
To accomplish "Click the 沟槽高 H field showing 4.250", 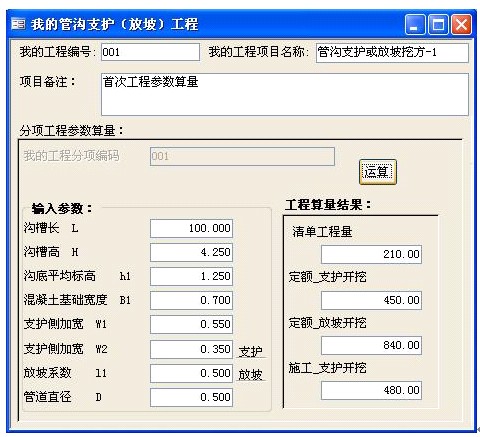I will point(191,252).
